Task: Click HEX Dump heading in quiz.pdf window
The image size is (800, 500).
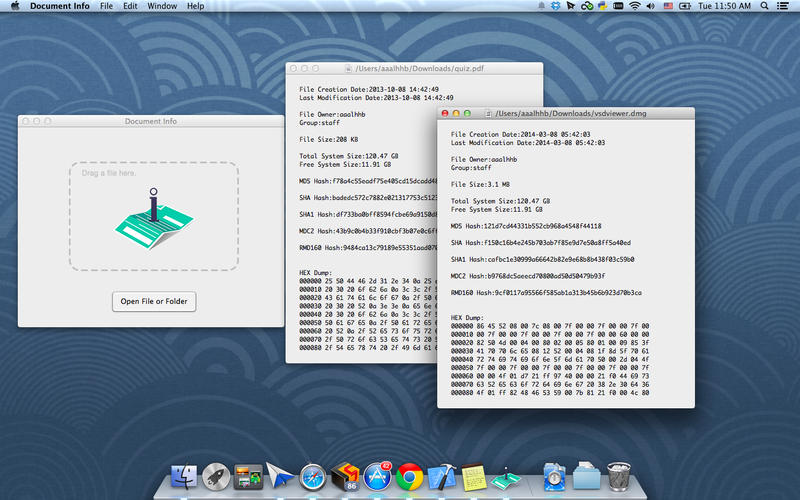Action: click(315, 273)
